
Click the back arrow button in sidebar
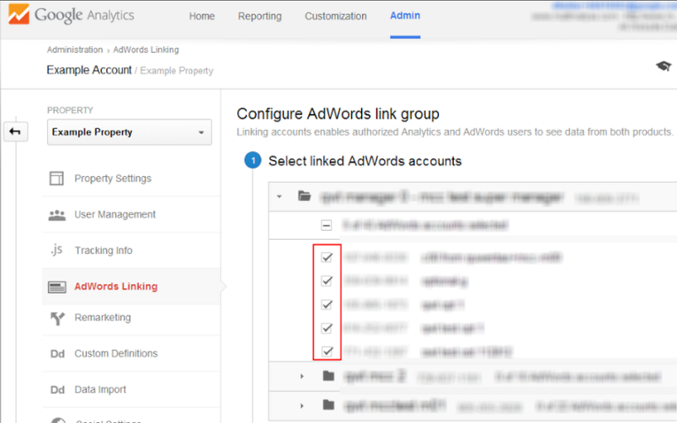[x=16, y=131]
